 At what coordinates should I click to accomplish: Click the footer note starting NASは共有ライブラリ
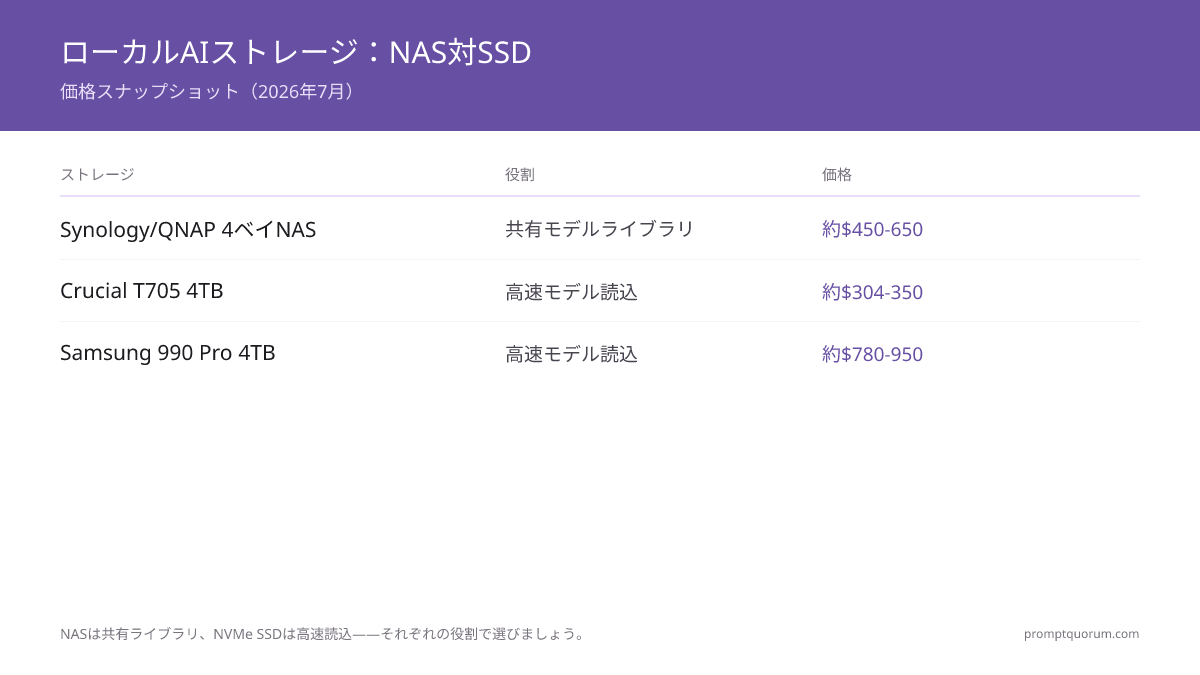323,634
